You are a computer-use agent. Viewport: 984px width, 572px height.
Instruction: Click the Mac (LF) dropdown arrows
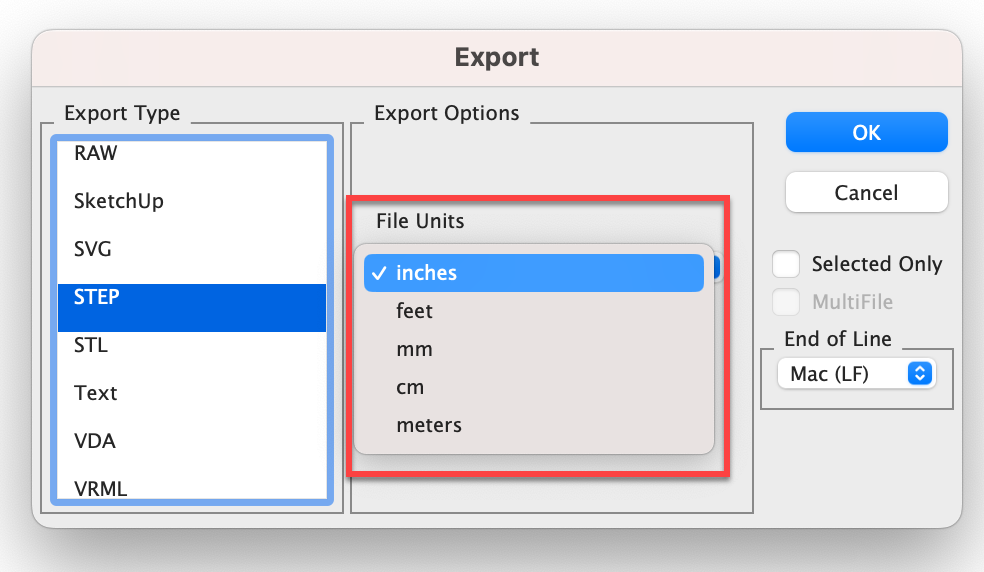click(x=919, y=374)
